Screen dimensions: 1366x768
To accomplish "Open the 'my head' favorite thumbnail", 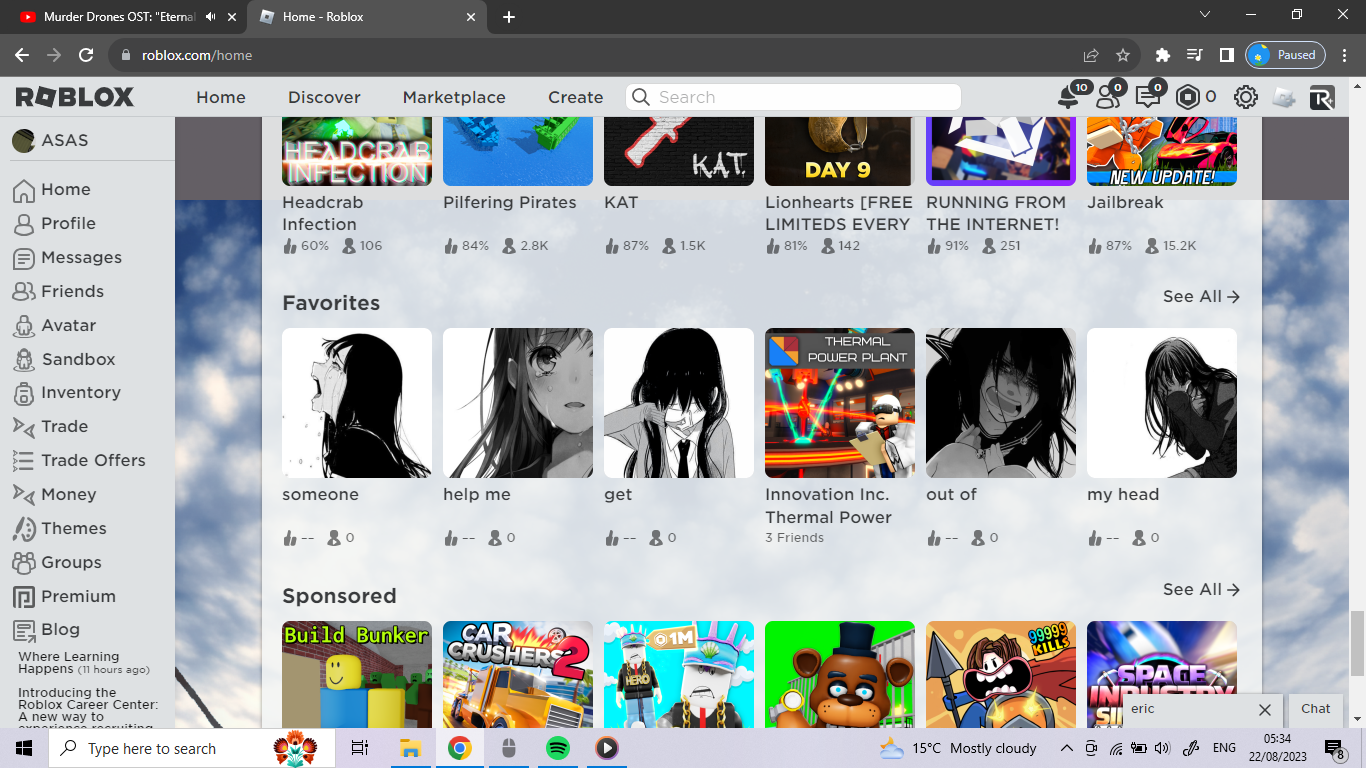I will coord(1162,403).
